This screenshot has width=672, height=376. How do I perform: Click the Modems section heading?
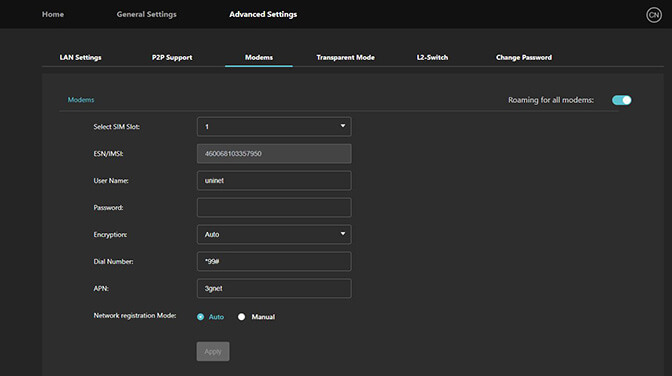[81, 100]
